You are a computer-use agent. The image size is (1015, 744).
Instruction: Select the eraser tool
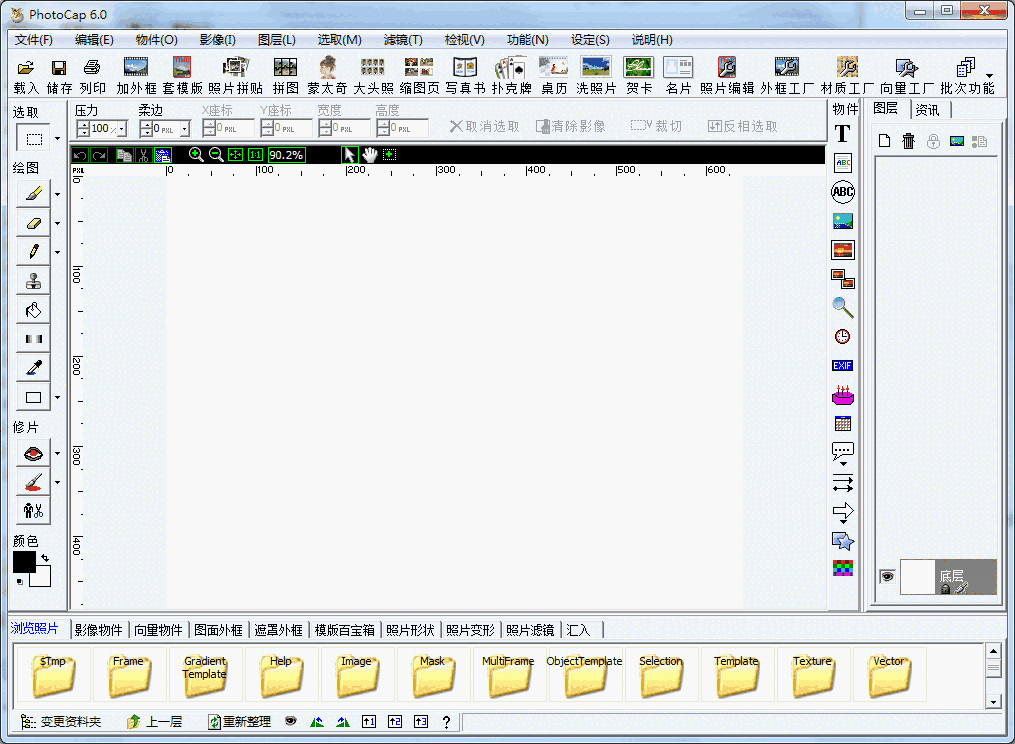click(x=33, y=223)
